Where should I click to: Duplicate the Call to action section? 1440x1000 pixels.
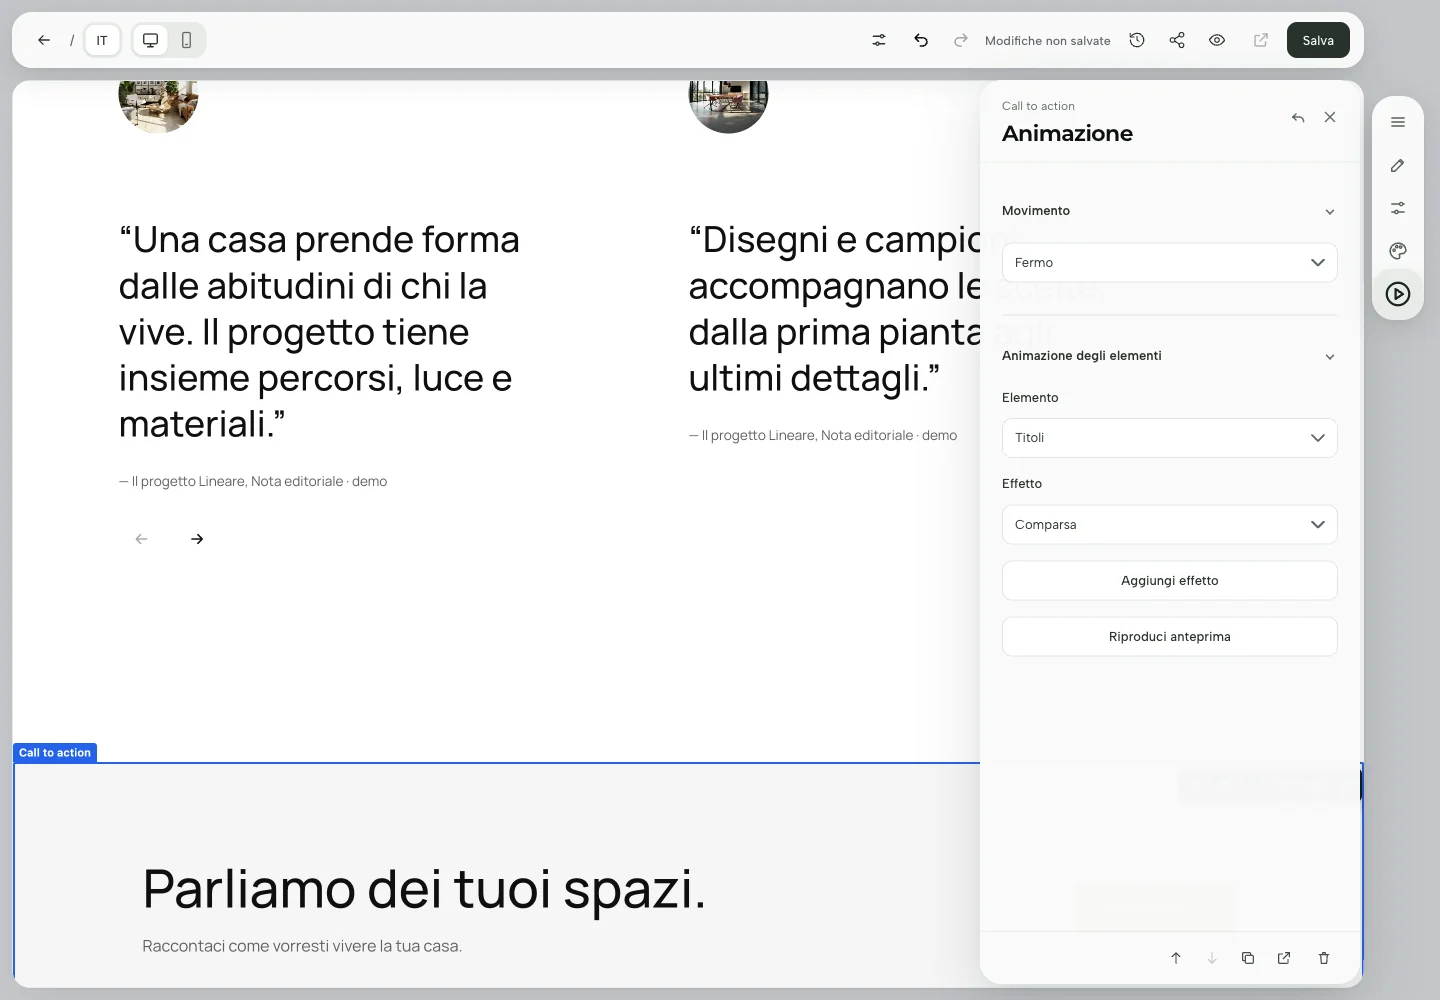pos(1248,958)
